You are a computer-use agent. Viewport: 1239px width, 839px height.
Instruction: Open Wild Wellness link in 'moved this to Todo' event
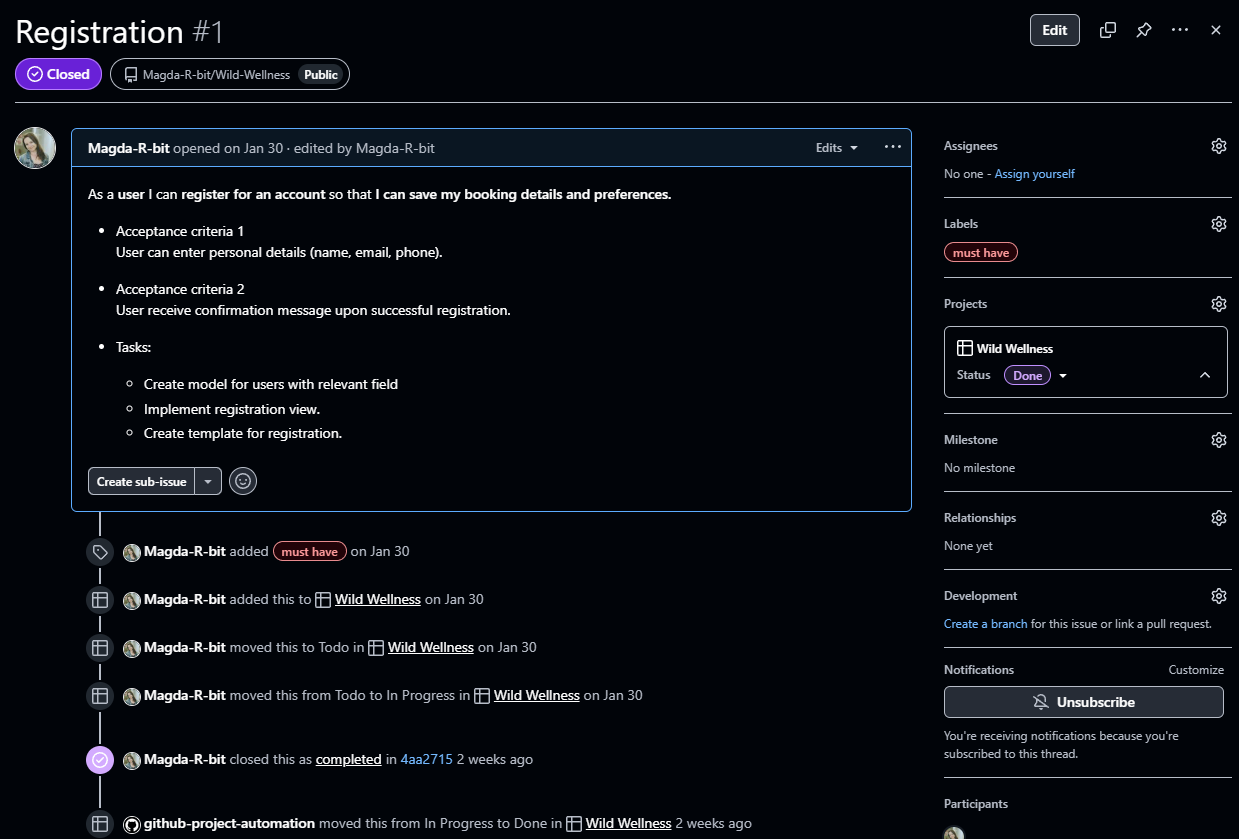[x=430, y=647]
